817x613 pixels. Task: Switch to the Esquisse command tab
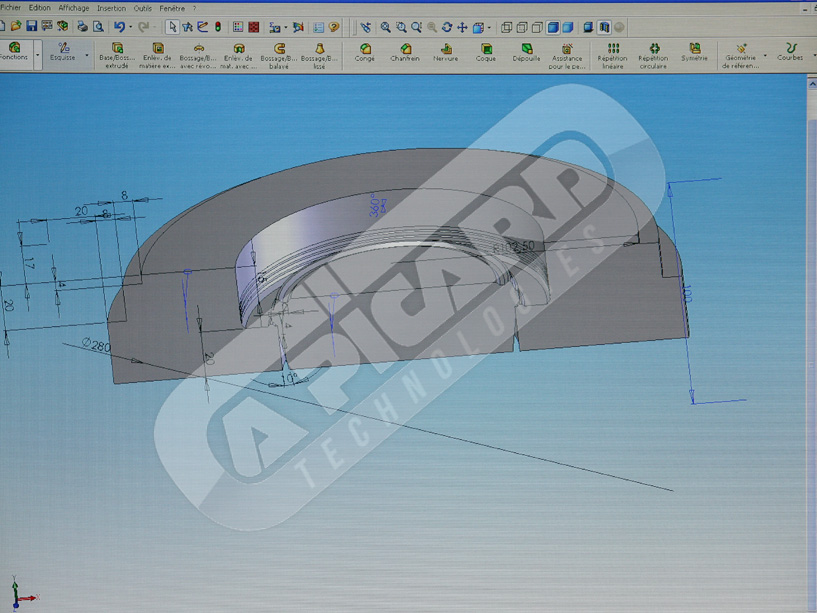[63, 52]
